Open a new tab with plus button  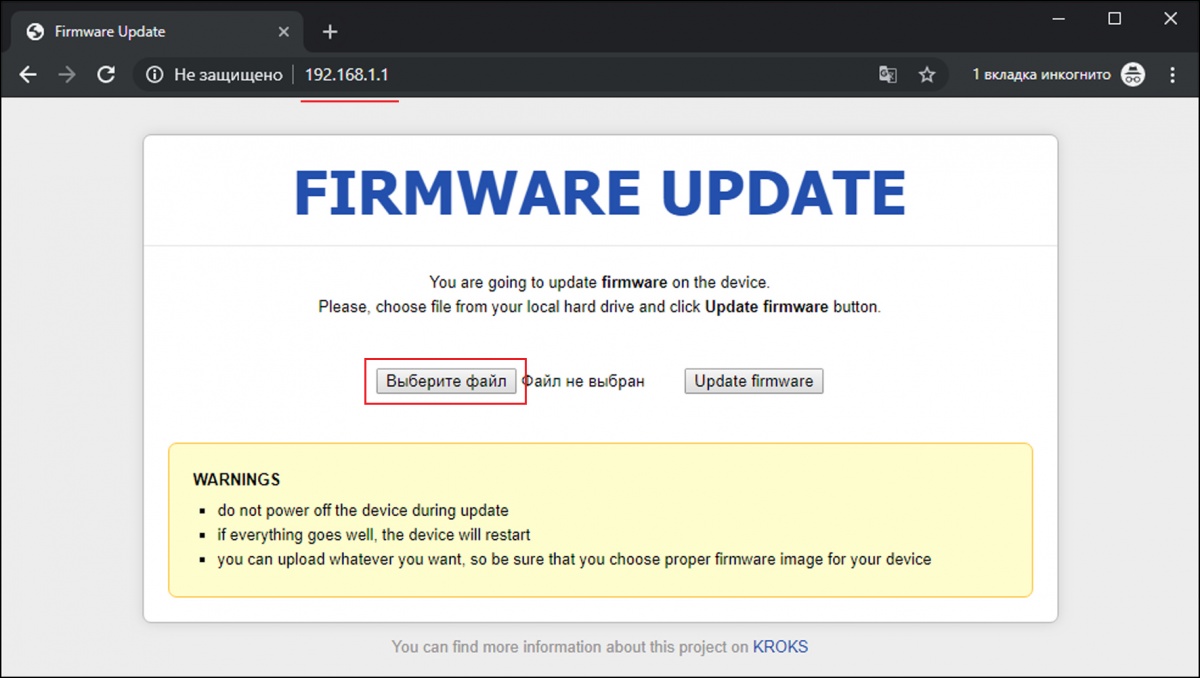pyautogui.click(x=330, y=32)
